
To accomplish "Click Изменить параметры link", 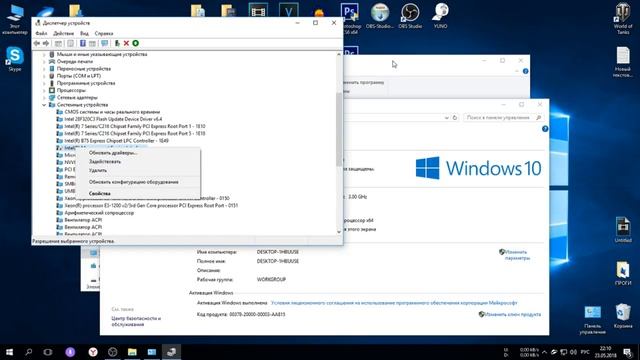I will 517,255.
